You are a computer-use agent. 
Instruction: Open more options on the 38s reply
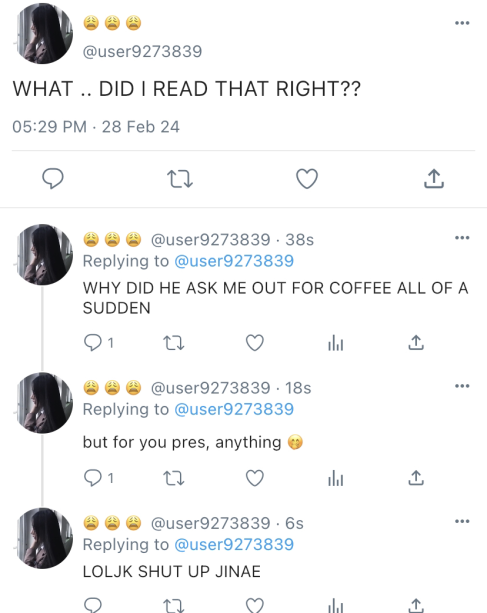tap(462, 237)
